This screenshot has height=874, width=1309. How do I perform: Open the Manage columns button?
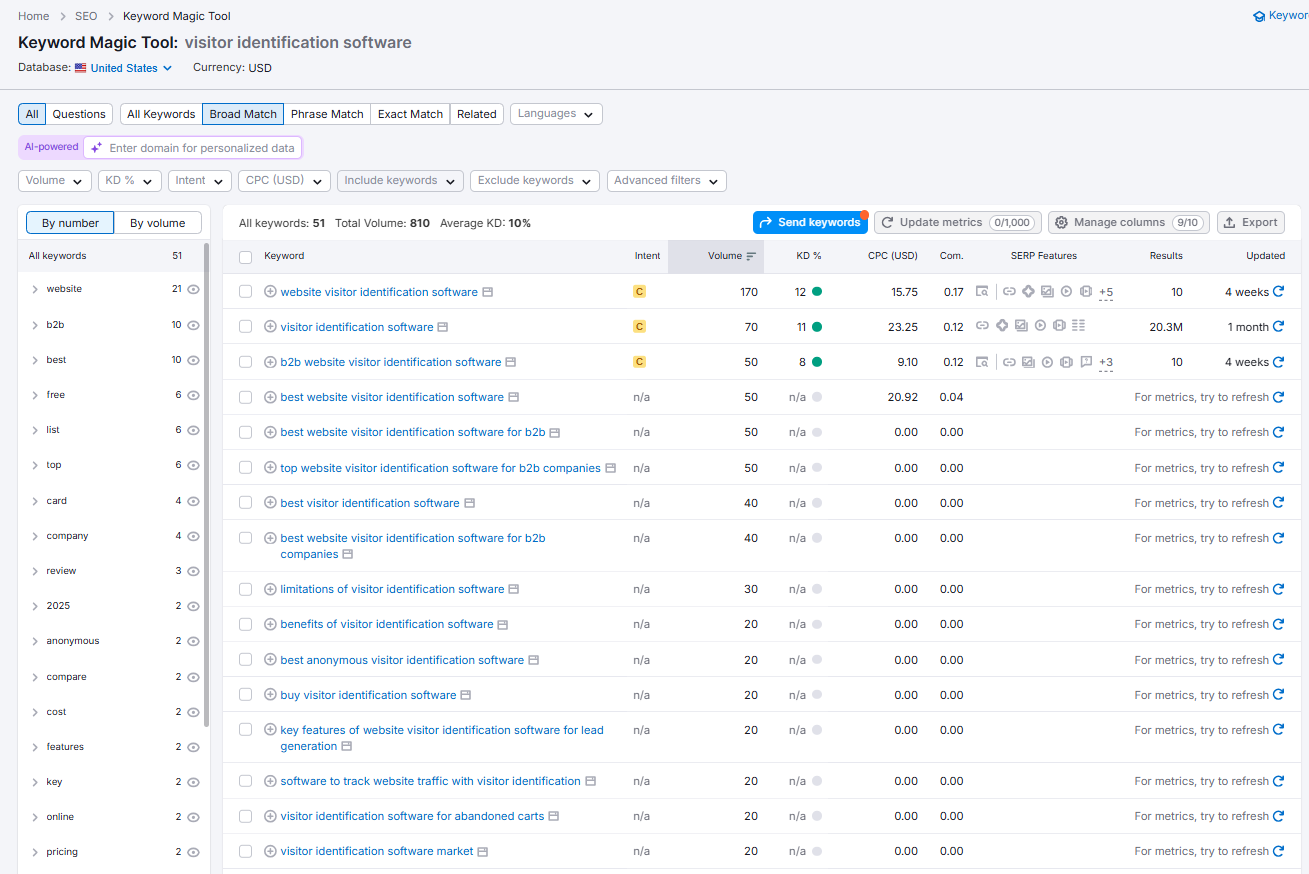pyautogui.click(x=1129, y=222)
